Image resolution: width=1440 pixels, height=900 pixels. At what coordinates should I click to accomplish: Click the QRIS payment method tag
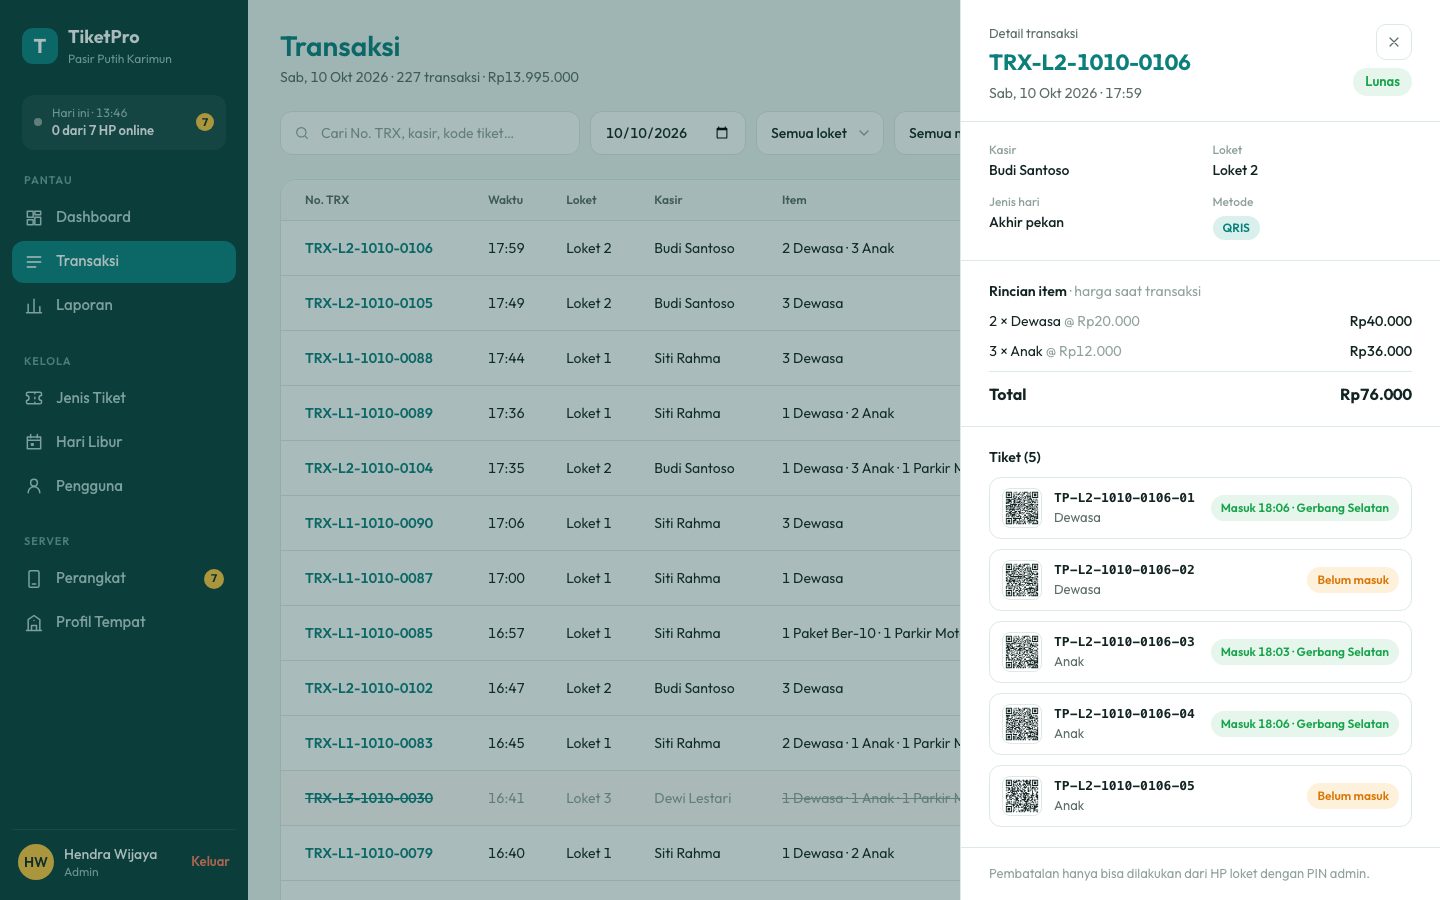pos(1236,228)
